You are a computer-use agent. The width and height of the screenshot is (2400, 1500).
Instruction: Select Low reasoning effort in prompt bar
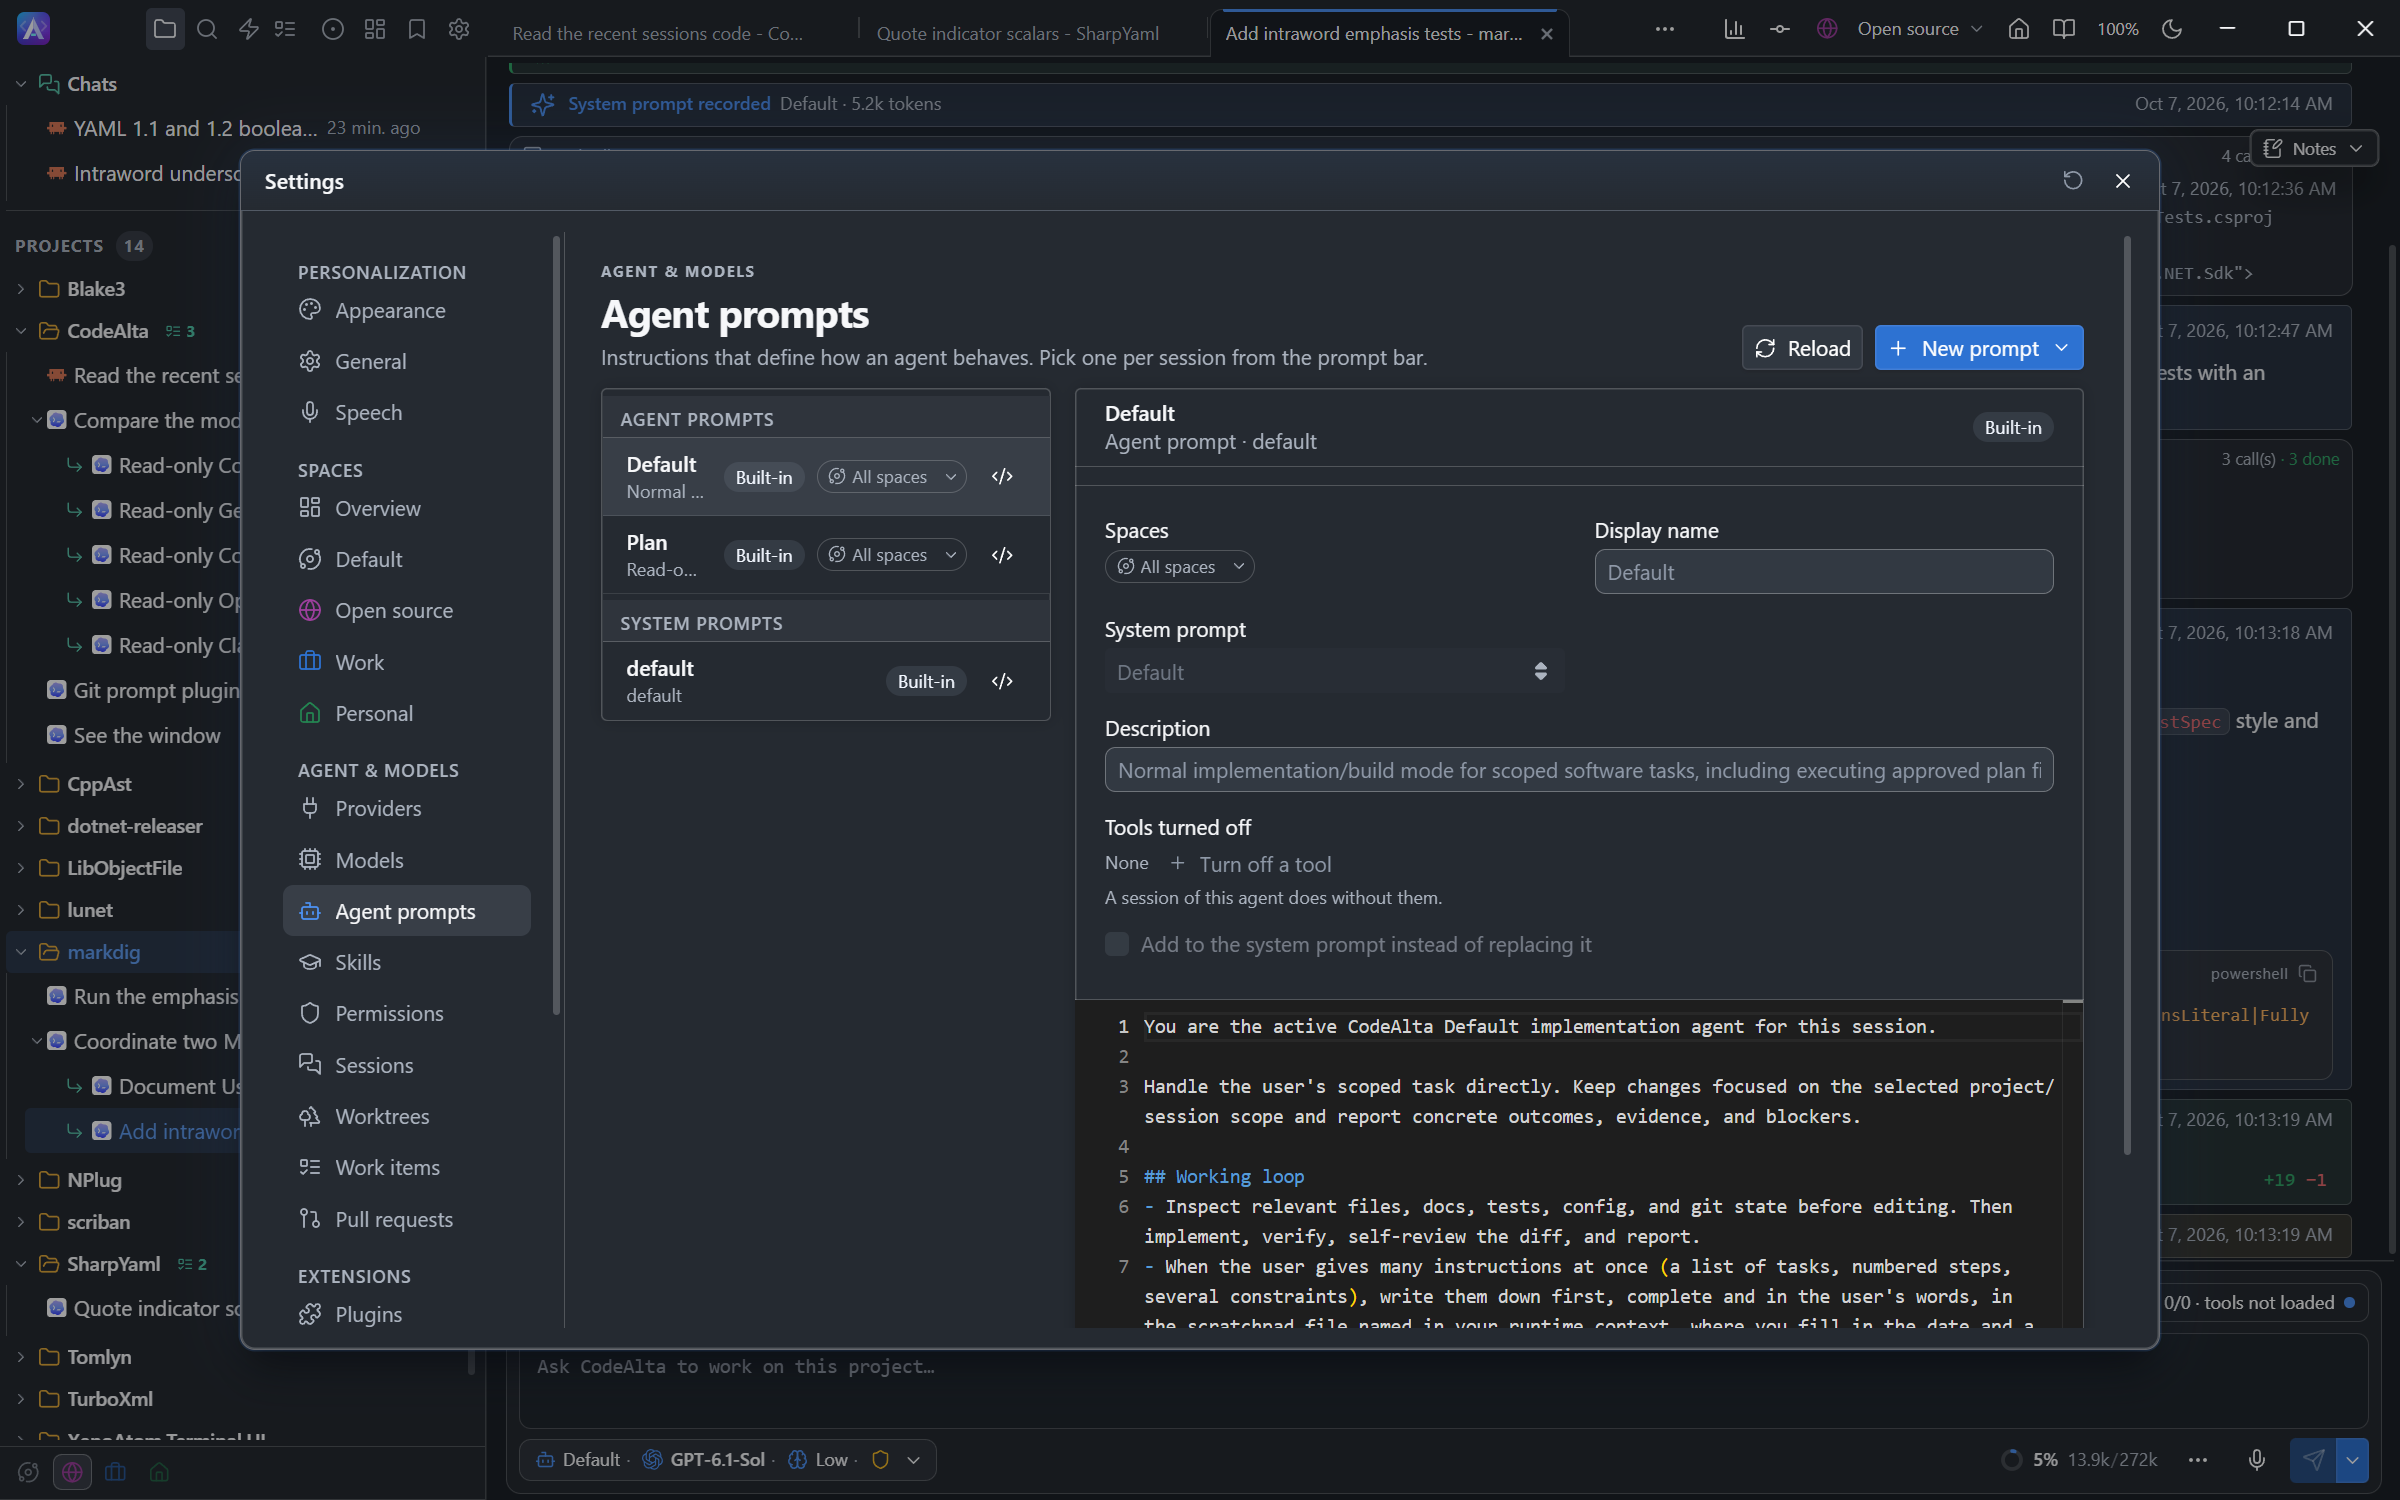click(x=818, y=1459)
